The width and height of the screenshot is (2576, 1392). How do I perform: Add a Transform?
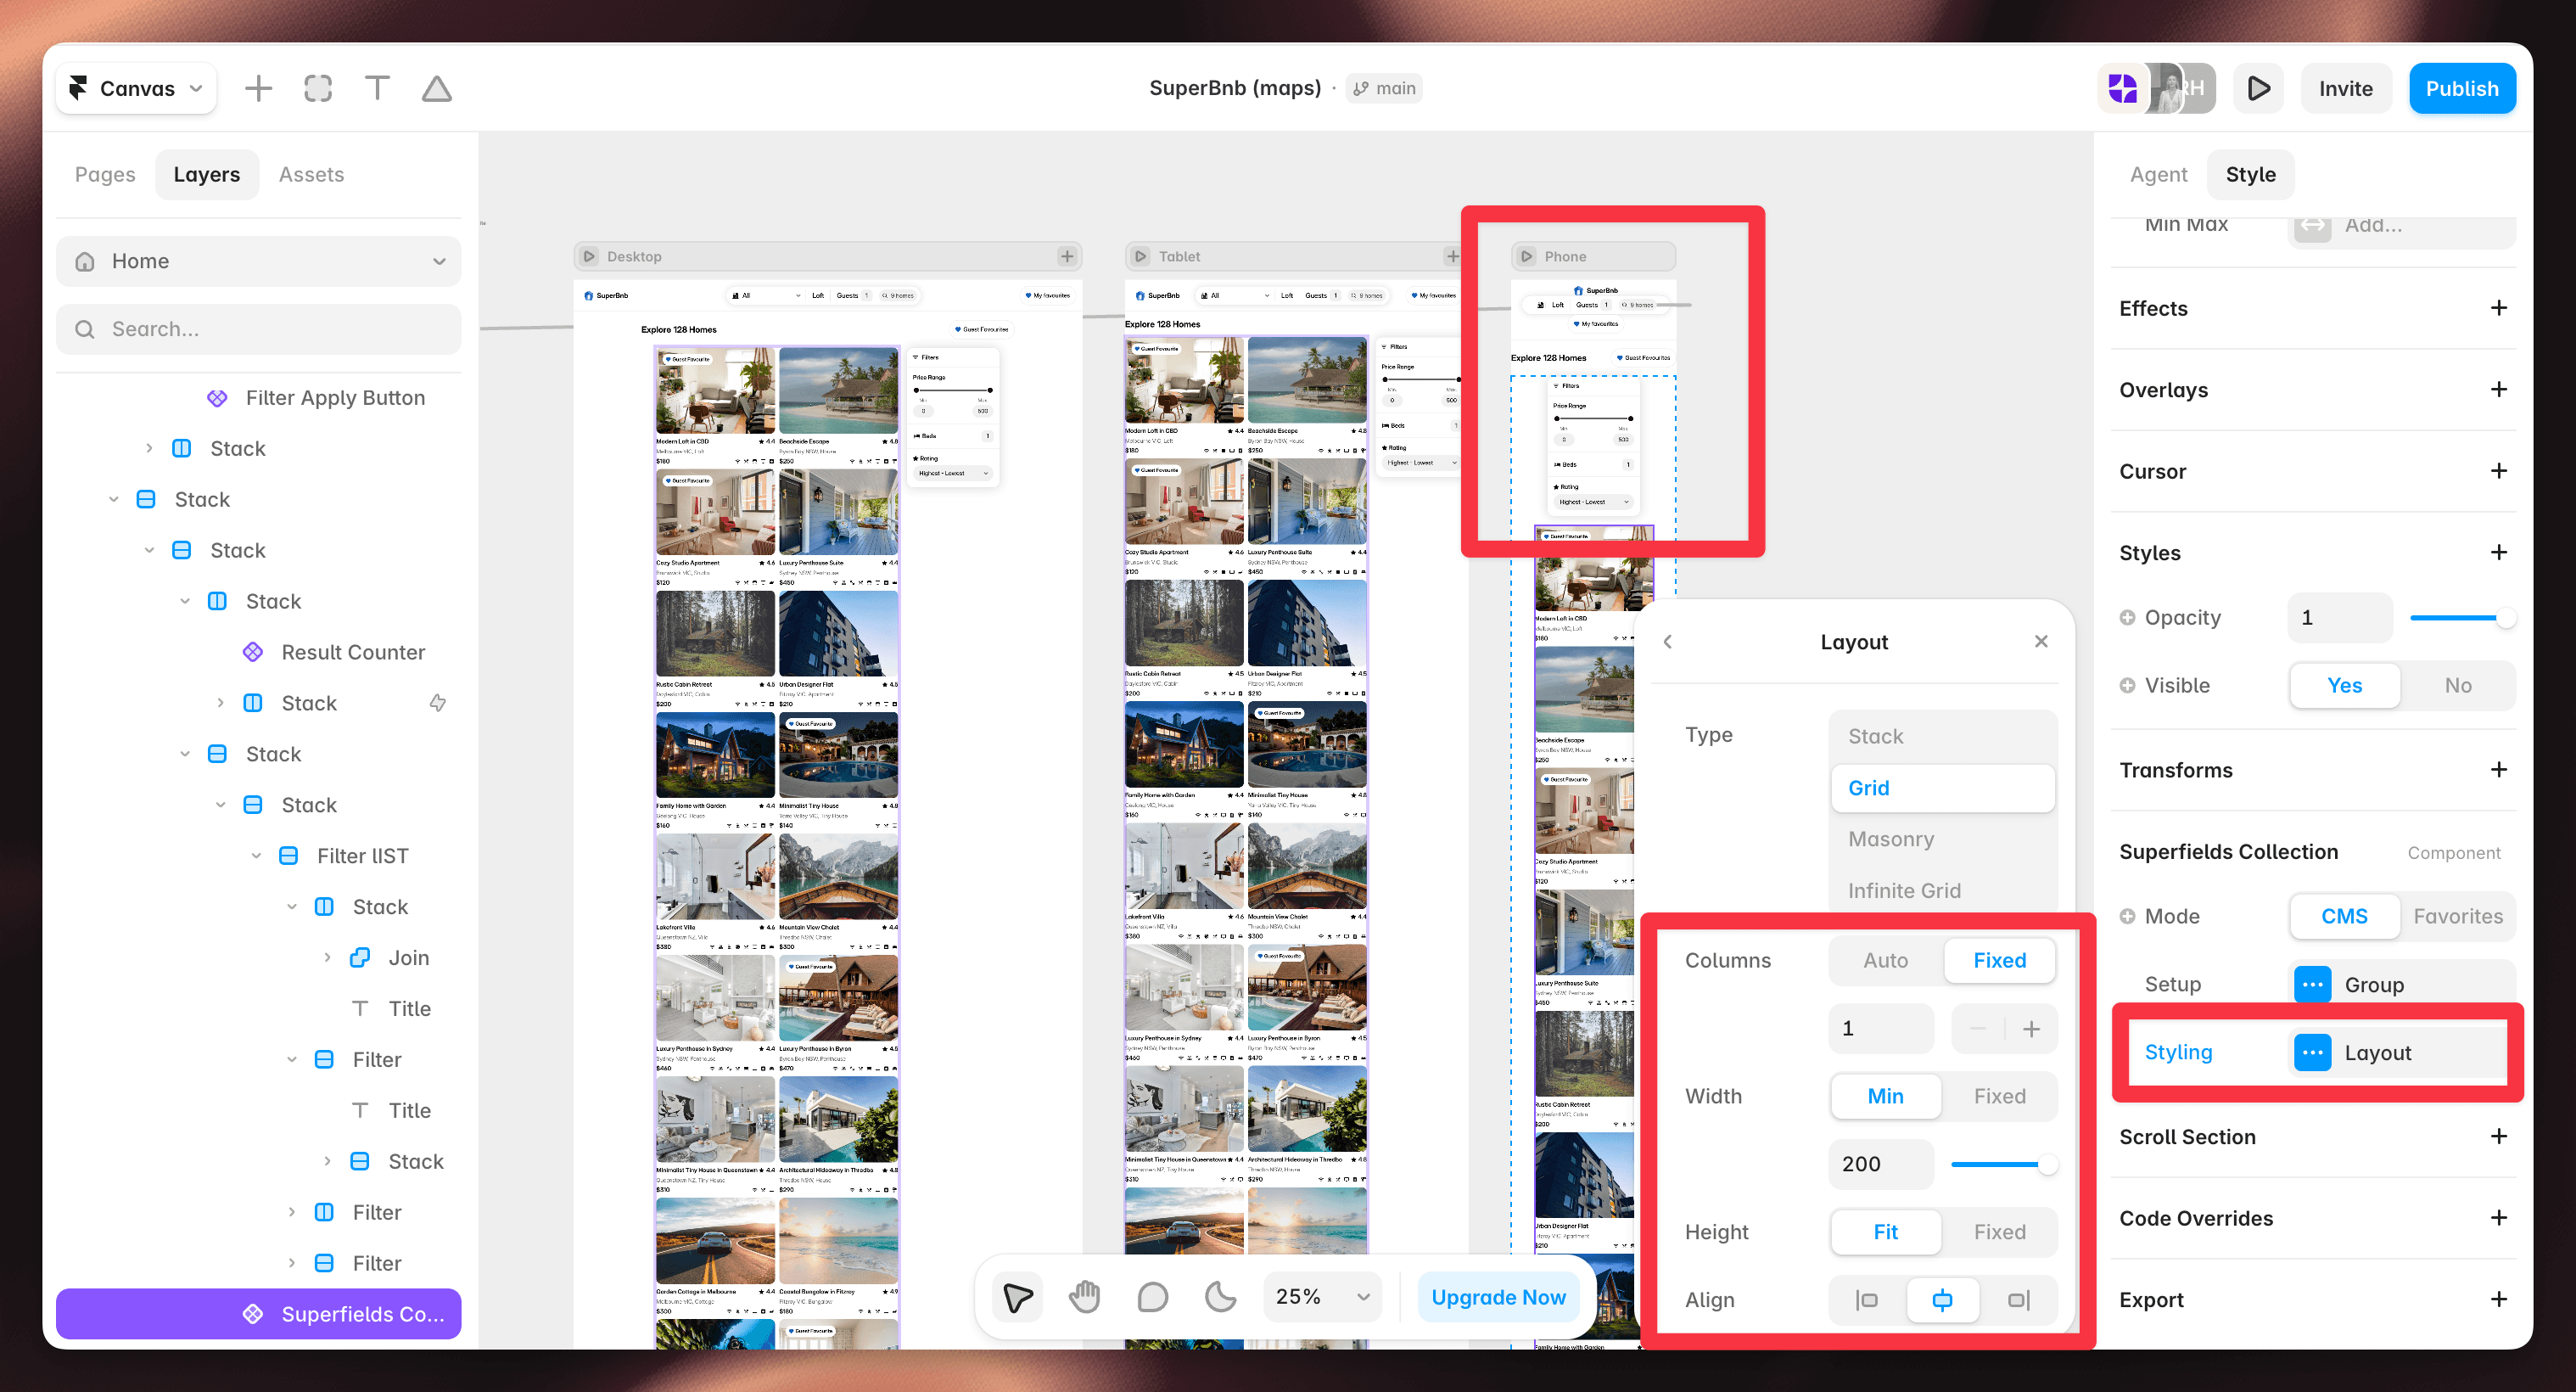coord(2498,770)
